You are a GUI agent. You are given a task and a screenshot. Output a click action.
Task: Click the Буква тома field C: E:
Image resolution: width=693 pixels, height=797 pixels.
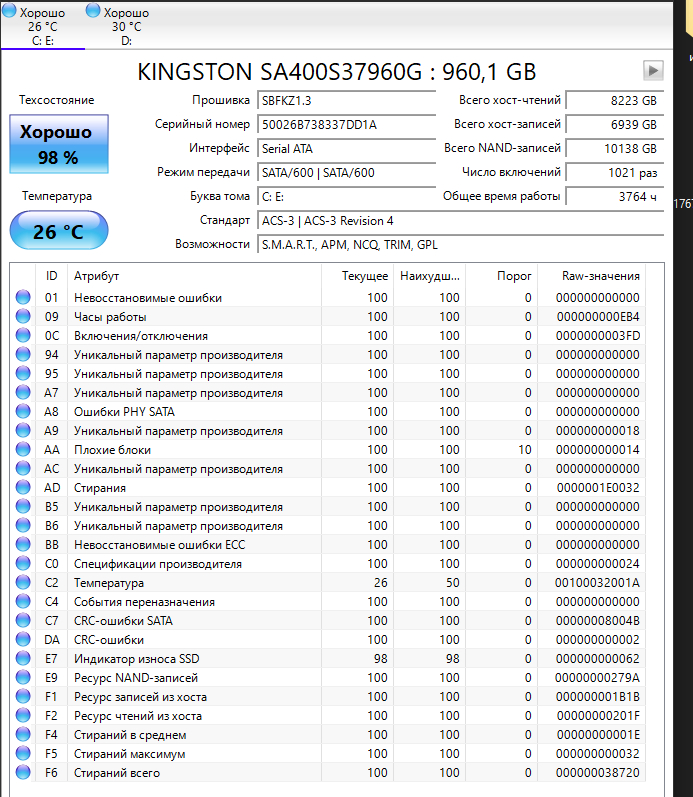[346, 197]
